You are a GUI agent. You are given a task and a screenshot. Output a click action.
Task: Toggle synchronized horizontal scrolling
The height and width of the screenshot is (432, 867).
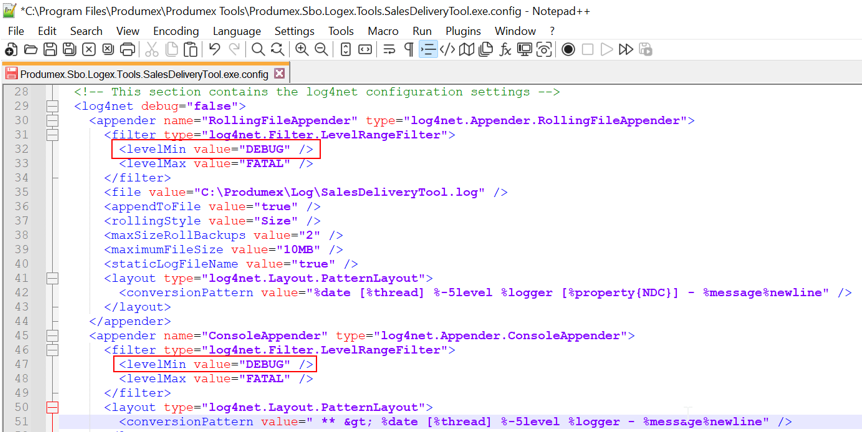pyautogui.click(x=365, y=50)
